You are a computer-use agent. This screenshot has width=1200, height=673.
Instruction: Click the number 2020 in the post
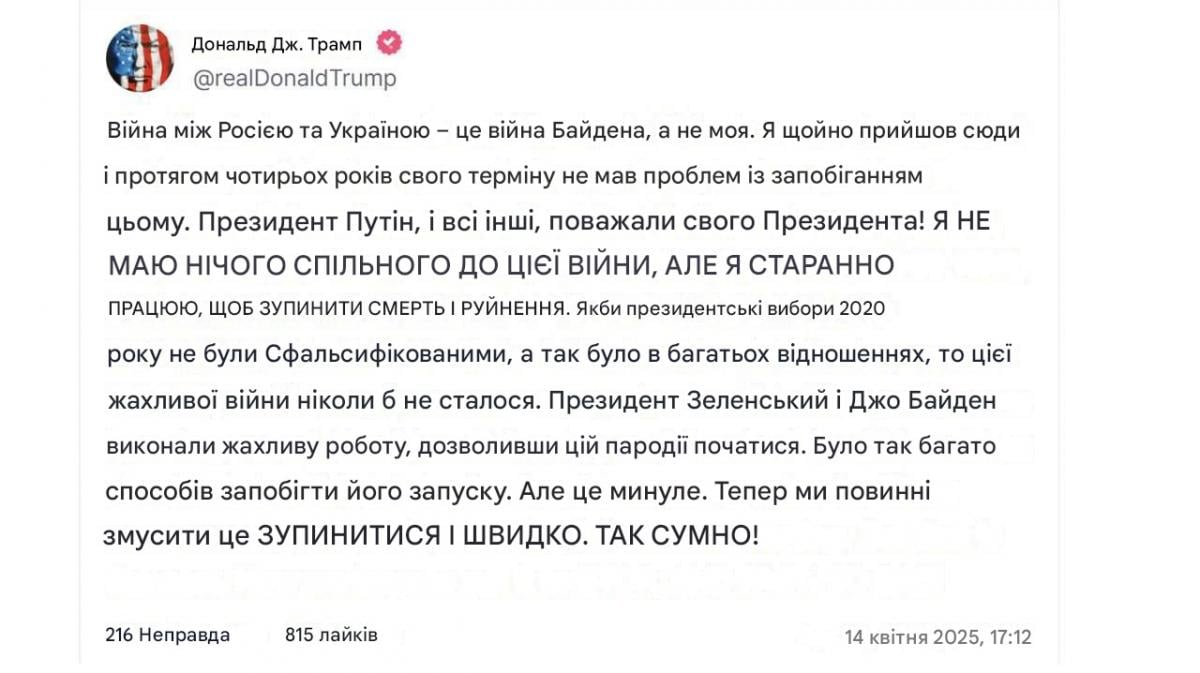coord(862,308)
